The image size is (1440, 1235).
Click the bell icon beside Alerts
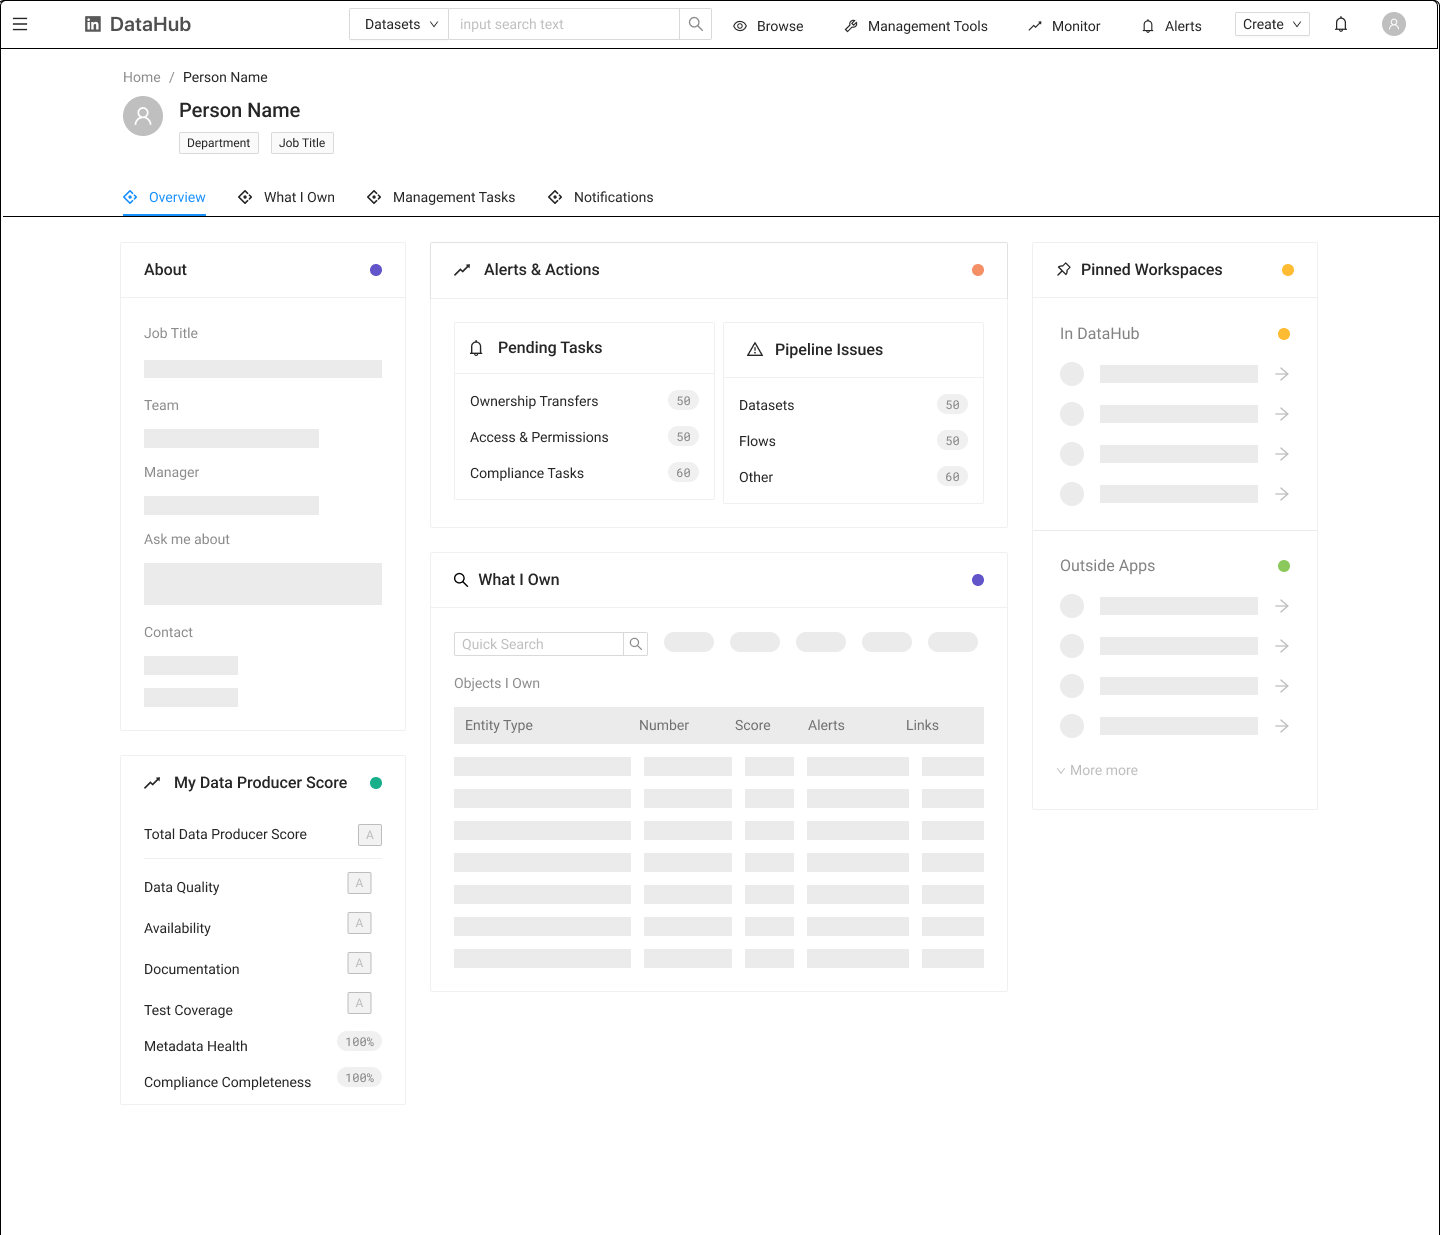(x=1148, y=26)
